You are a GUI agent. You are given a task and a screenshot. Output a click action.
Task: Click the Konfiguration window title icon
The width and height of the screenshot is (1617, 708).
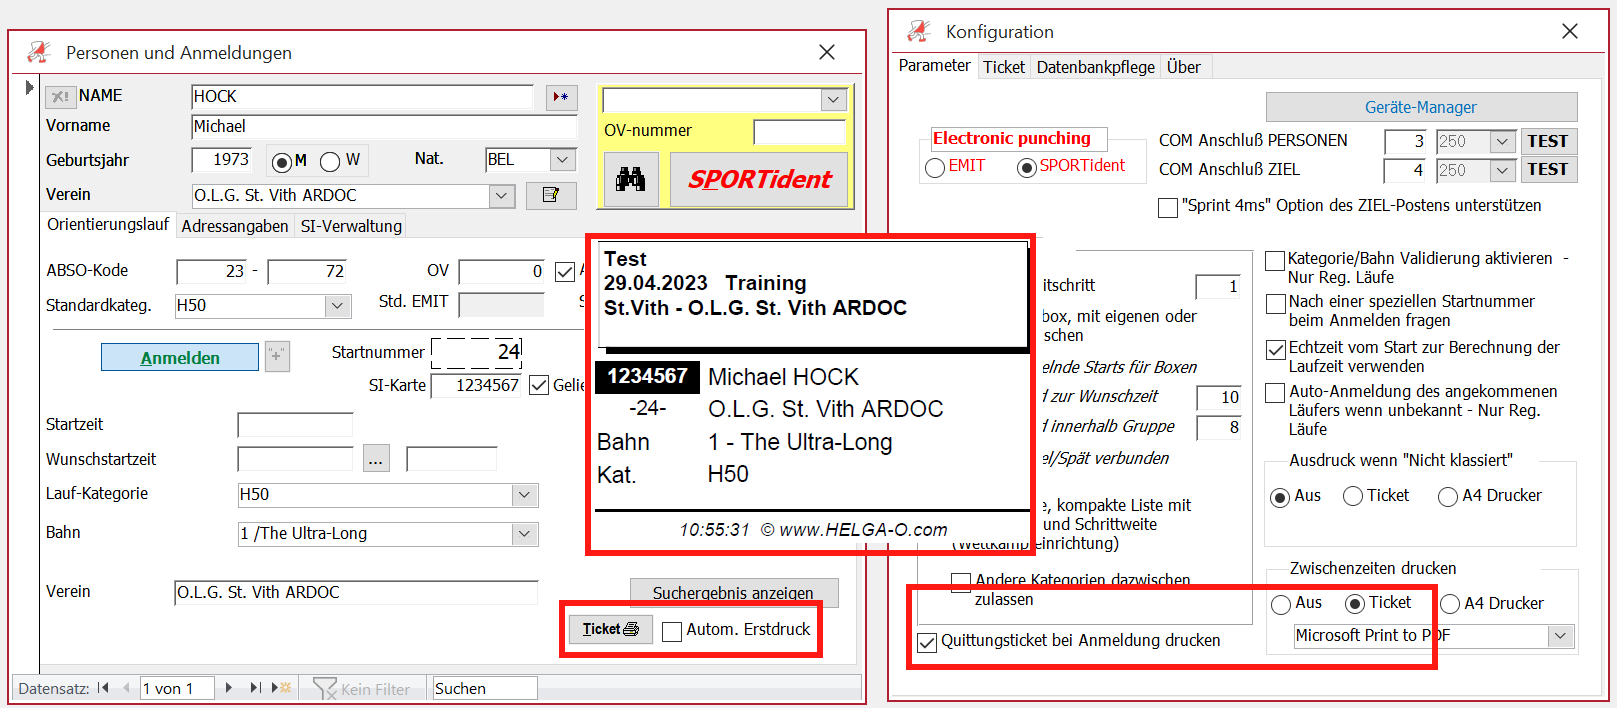[919, 31]
